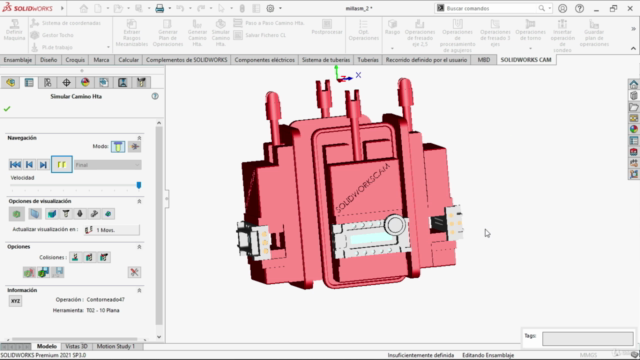Viewport: 640px width, 360px height.
Task: Collapse the ribbon with the up chevron
Action: (633, 49)
